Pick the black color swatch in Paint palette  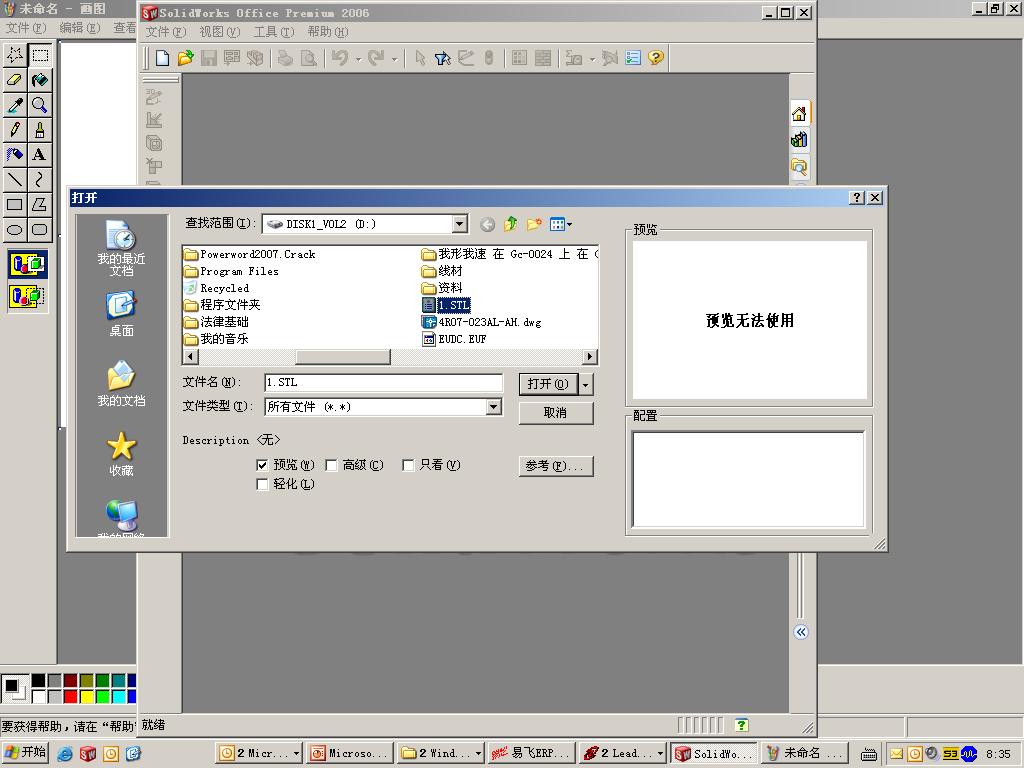[39, 680]
